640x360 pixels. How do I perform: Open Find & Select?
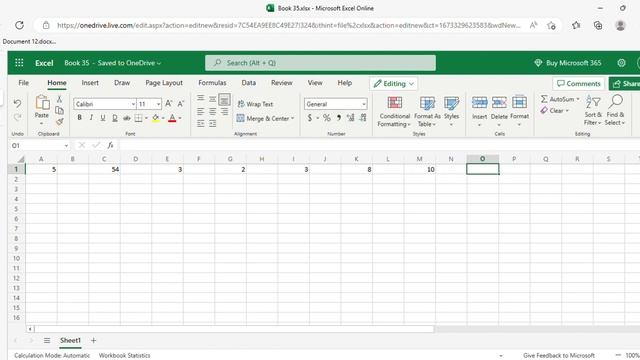(x=615, y=111)
